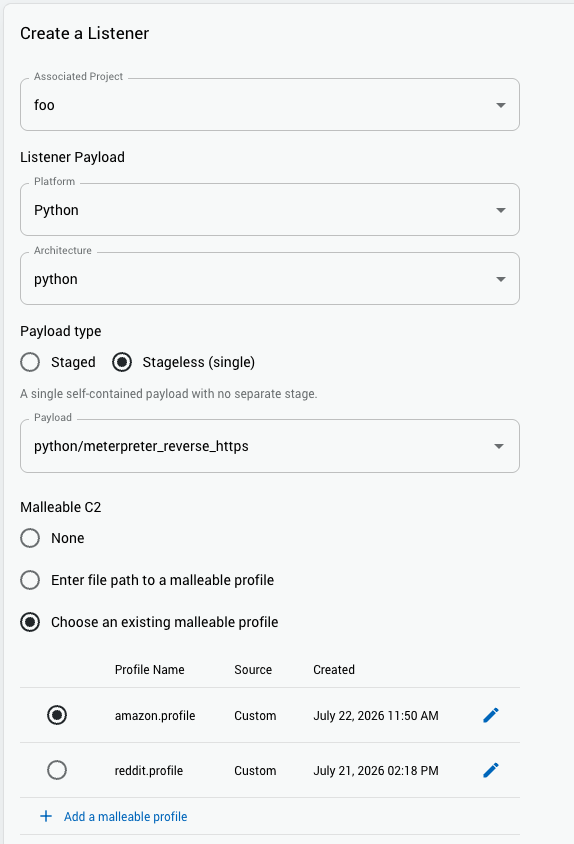The image size is (574, 844).
Task: Expand the Platform dropdown arrow
Action: point(501,210)
